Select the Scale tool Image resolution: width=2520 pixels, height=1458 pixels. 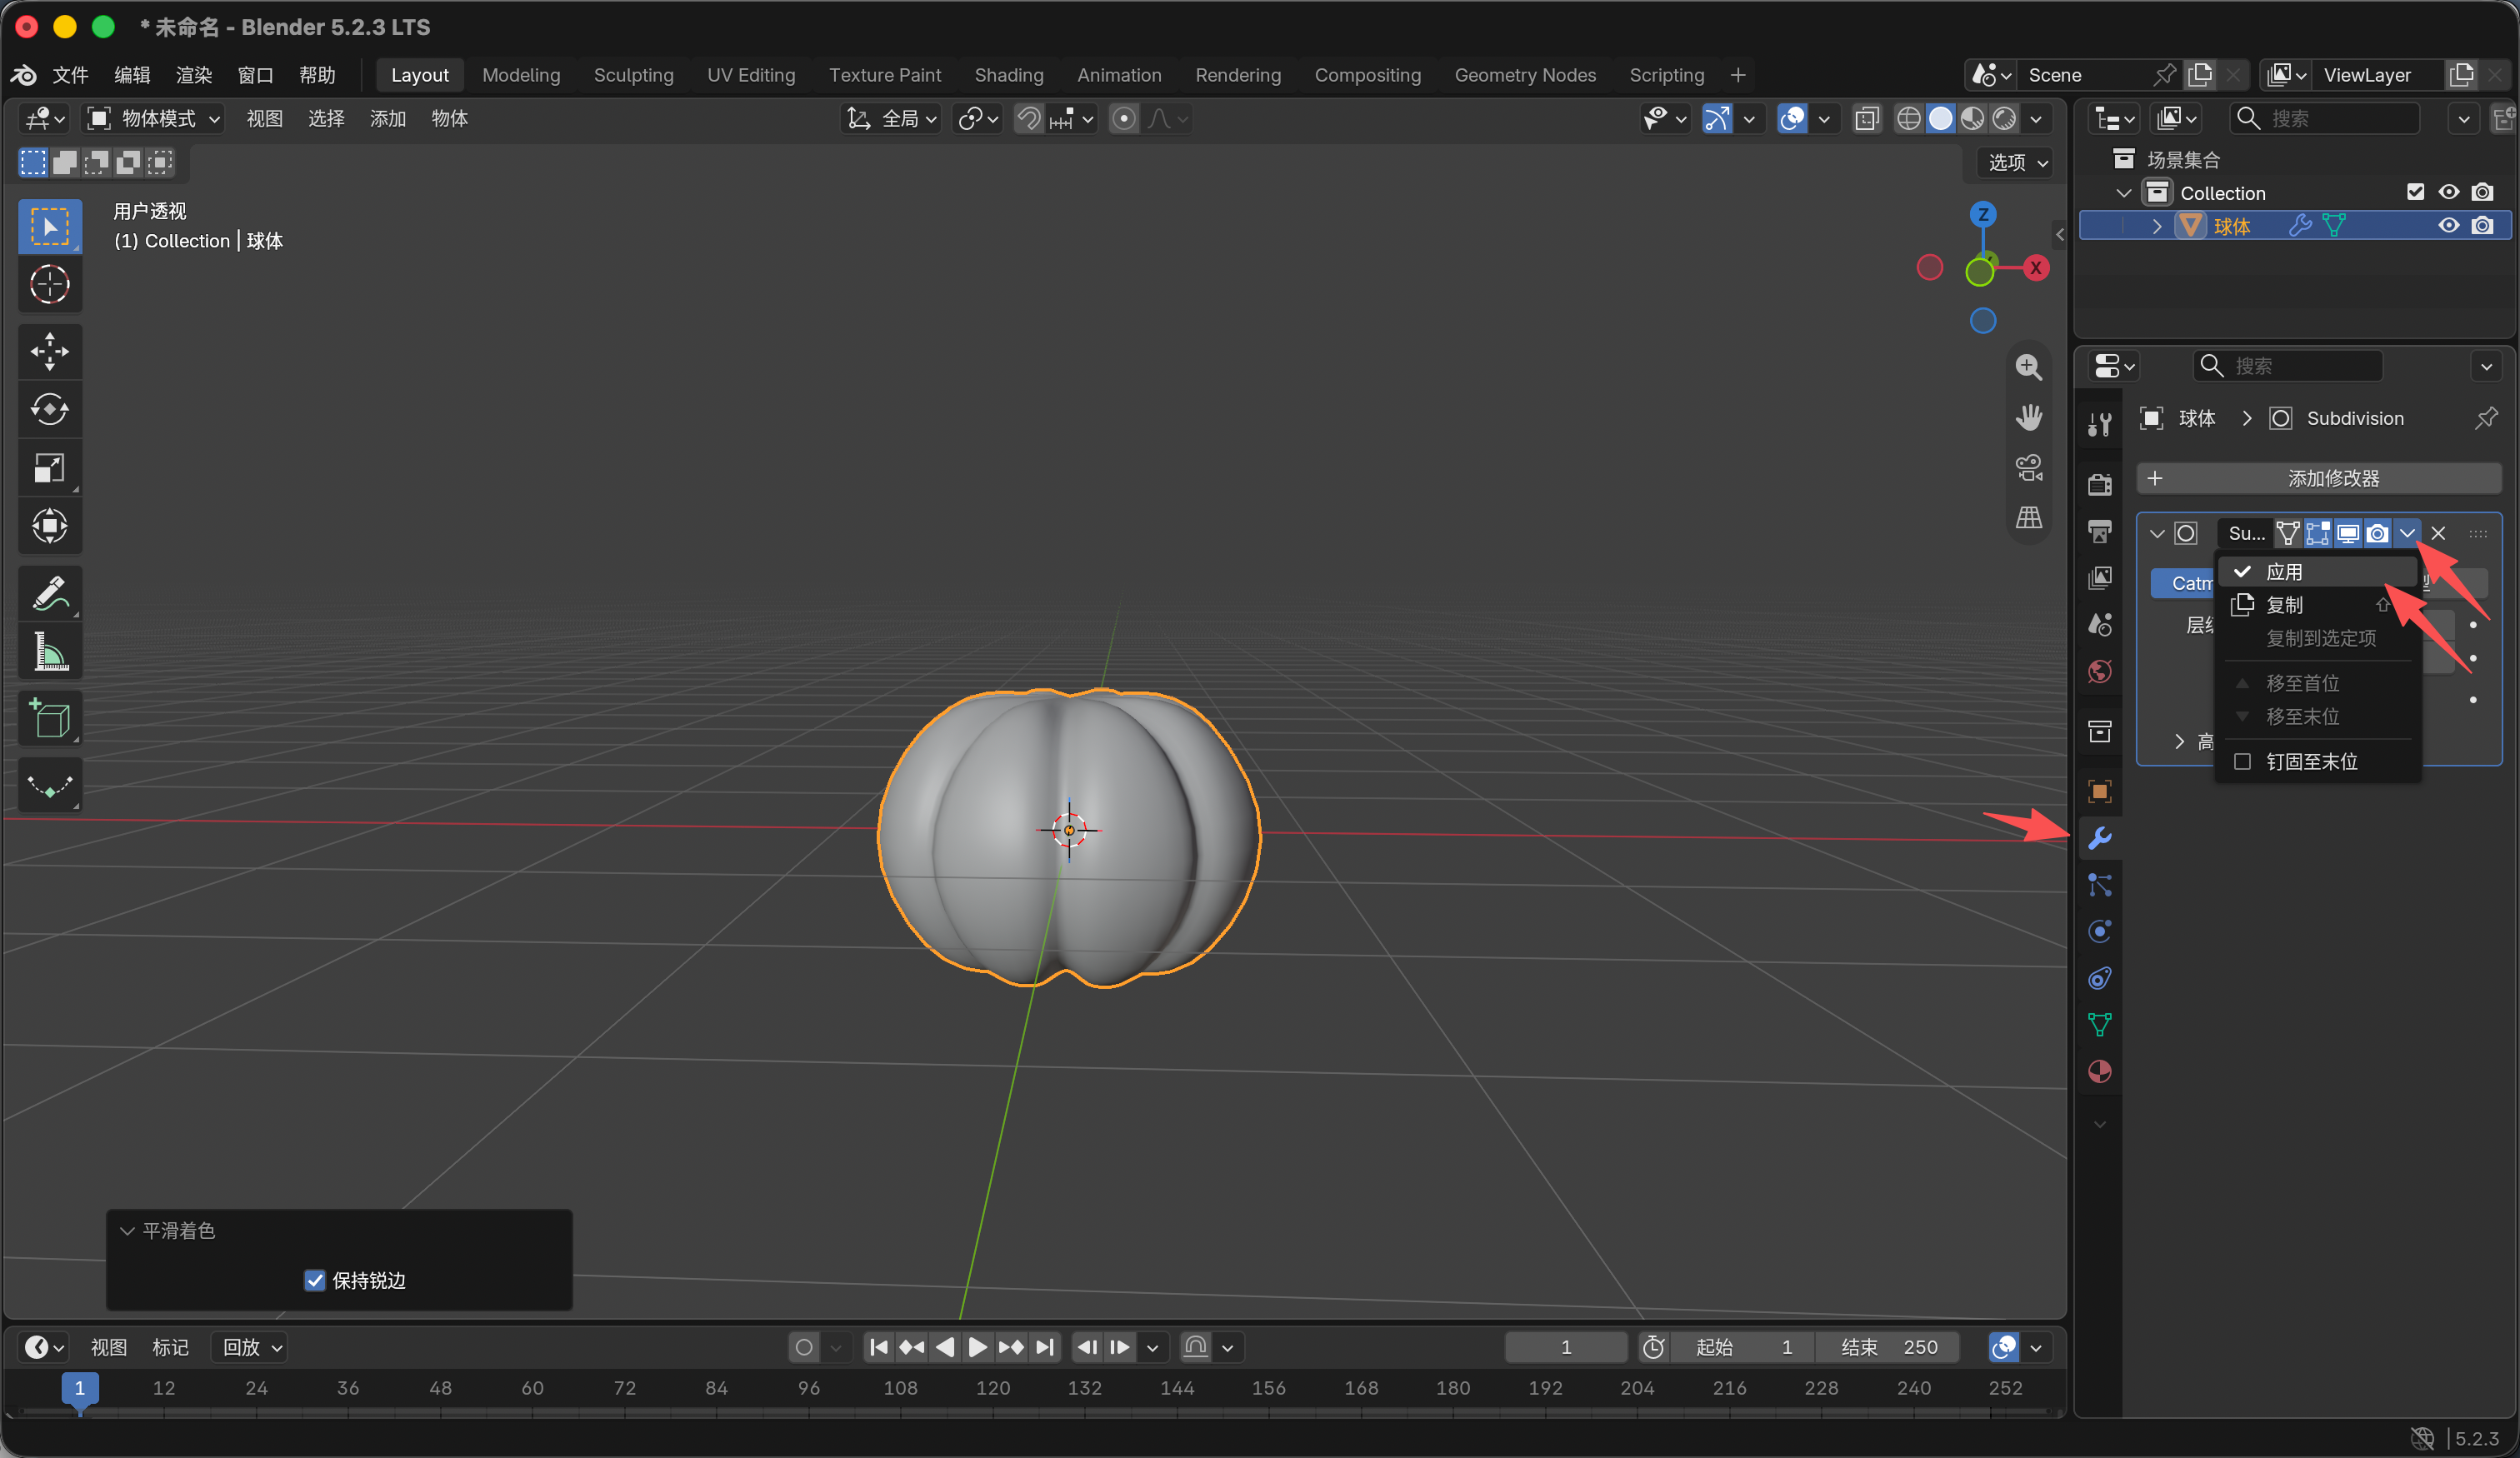[49, 467]
